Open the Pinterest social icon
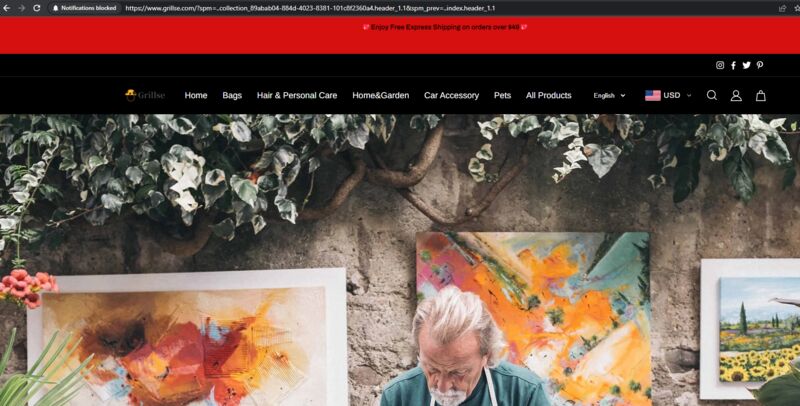The width and height of the screenshot is (800, 406). (x=760, y=65)
